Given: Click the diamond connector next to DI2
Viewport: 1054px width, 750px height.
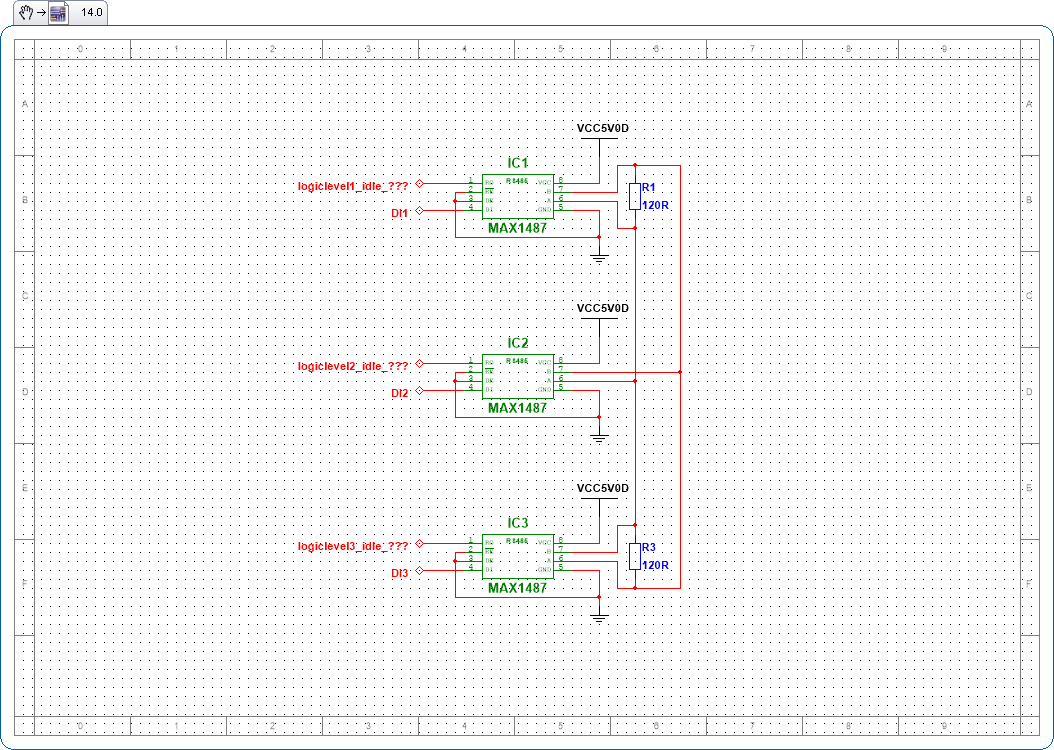Looking at the screenshot, I should coord(419,390).
